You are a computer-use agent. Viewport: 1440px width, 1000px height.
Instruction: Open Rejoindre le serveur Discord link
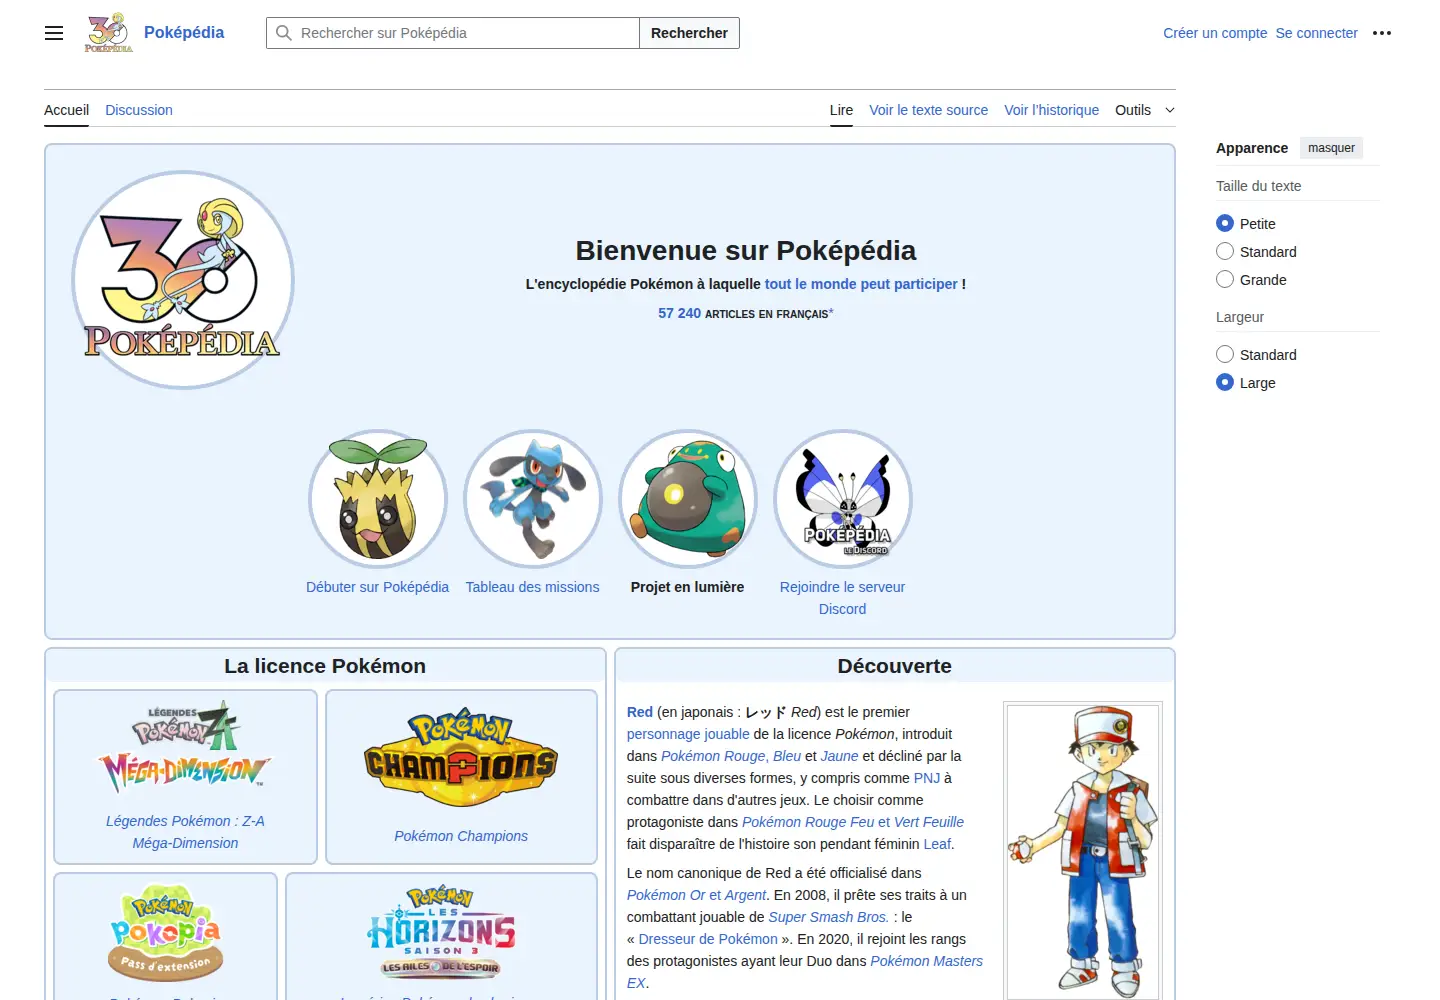point(842,598)
